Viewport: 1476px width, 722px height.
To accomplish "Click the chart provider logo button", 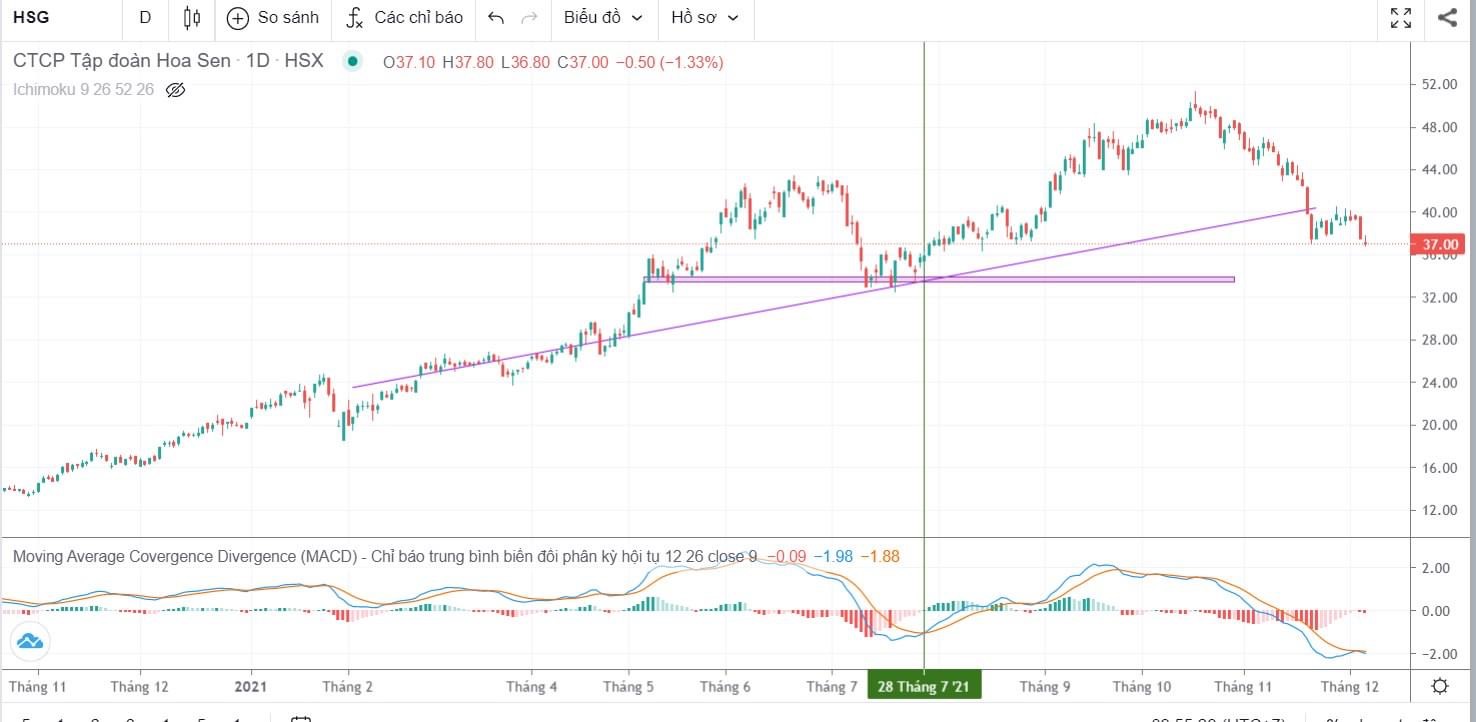I will tap(29, 641).
